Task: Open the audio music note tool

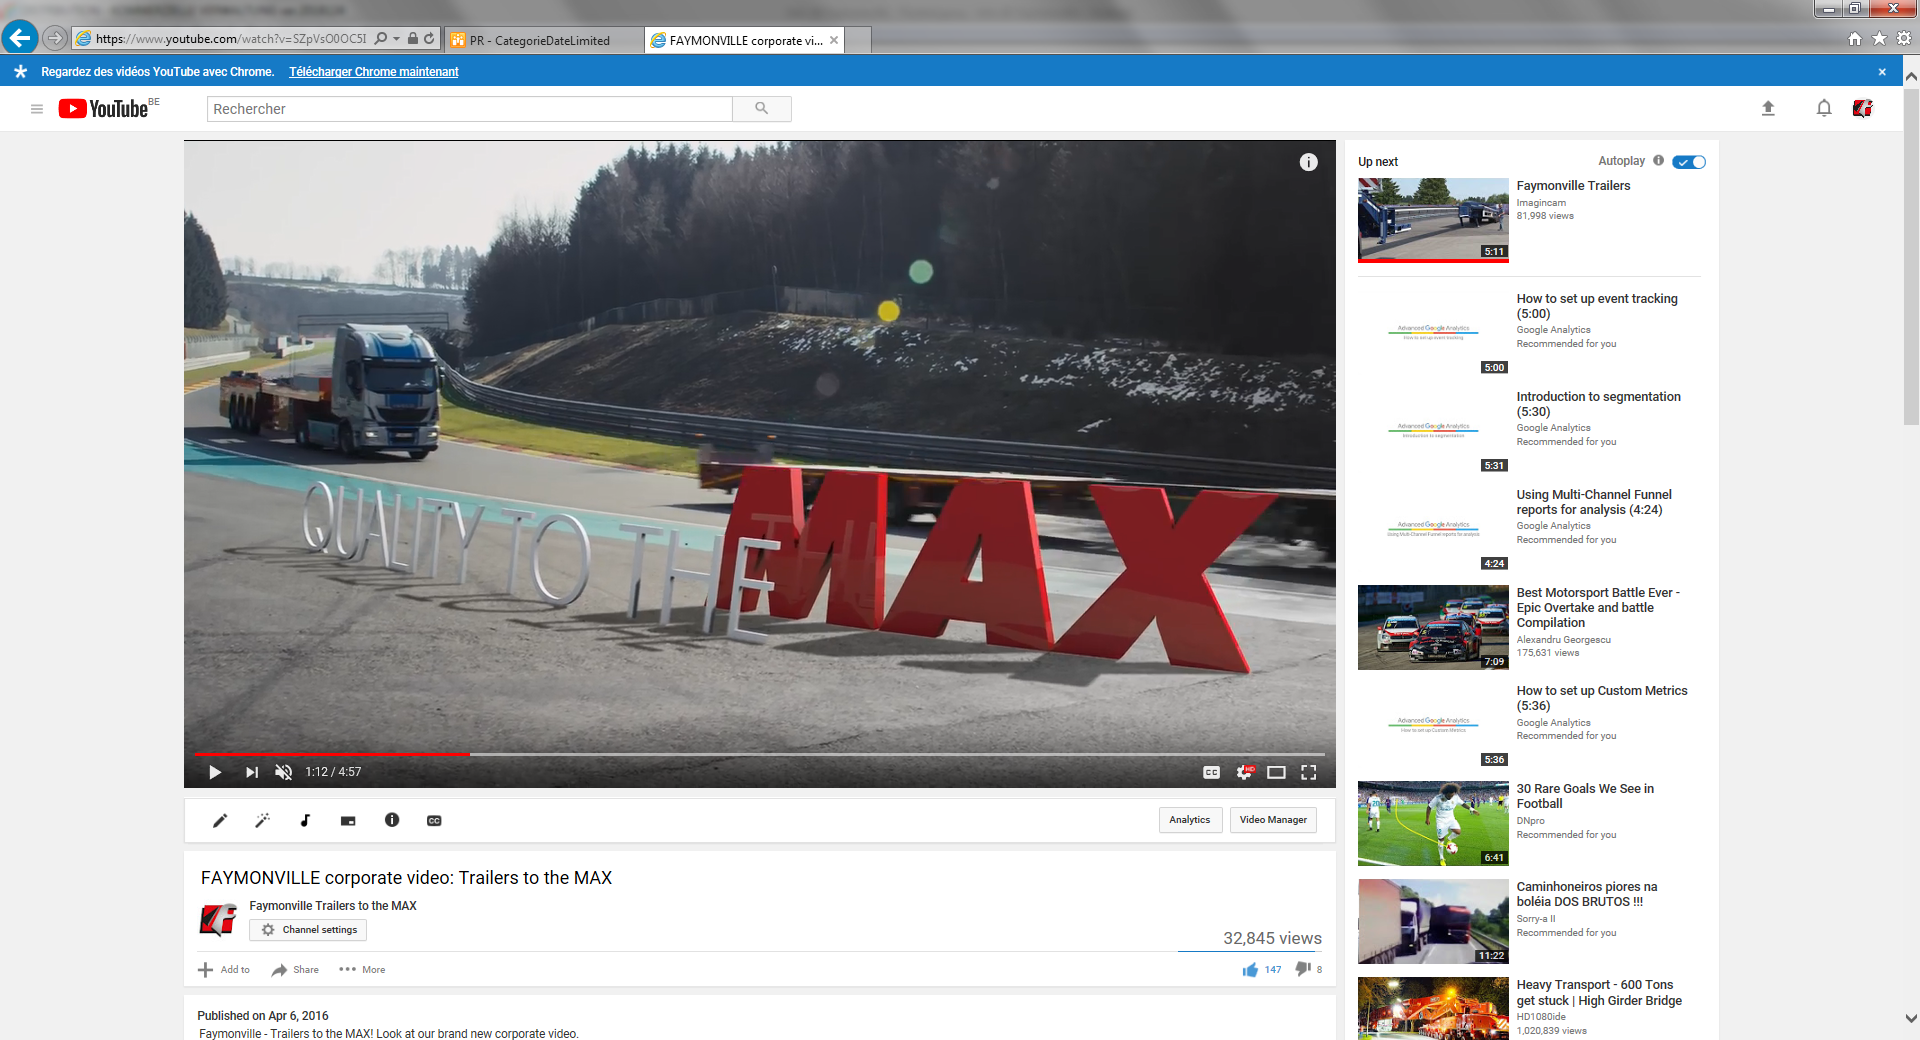Action: point(305,820)
